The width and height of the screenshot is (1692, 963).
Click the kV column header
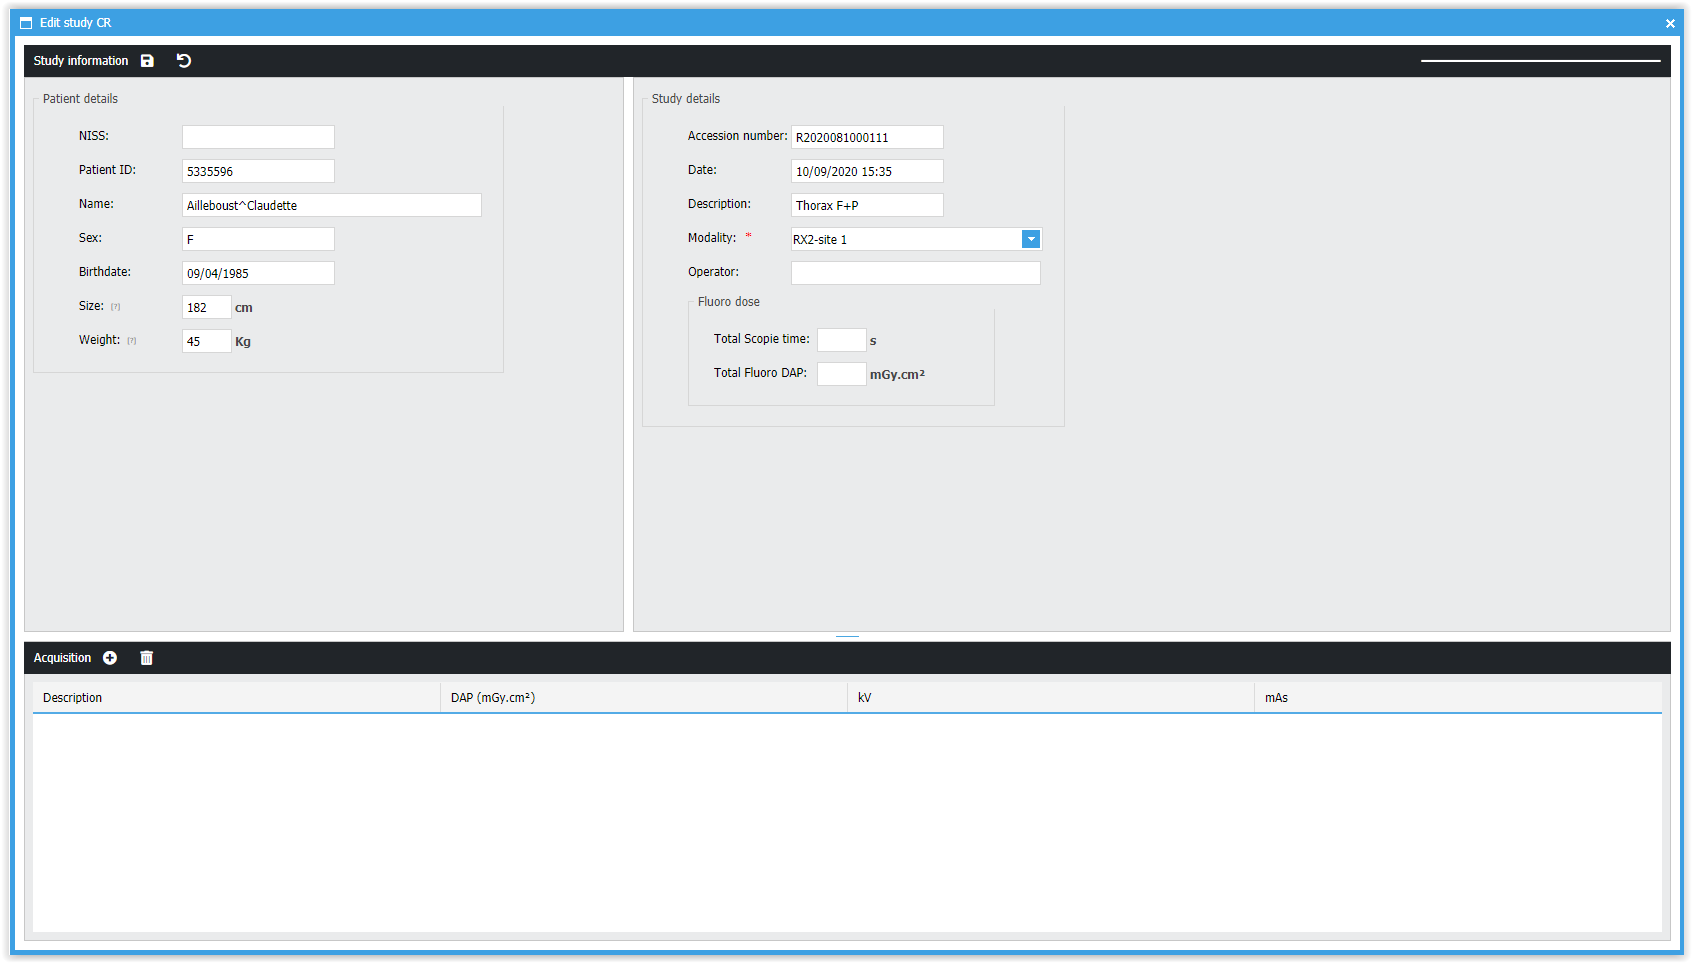pyautogui.click(x=1050, y=698)
